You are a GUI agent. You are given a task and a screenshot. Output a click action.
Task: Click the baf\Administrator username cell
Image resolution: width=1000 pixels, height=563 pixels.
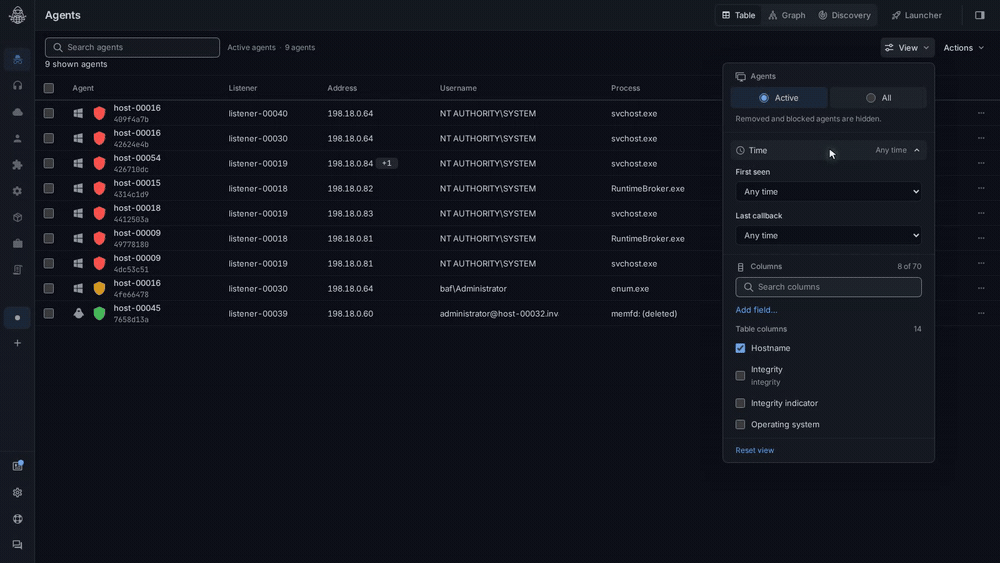(x=473, y=288)
